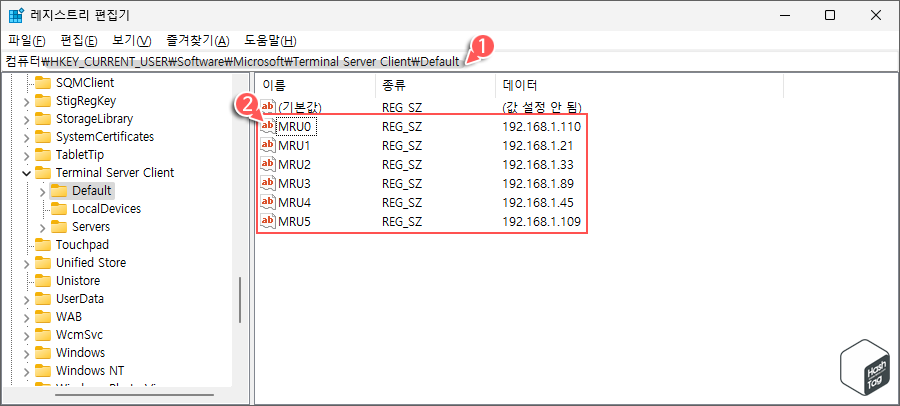Click the Registry Editor app icon in title bar
The width and height of the screenshot is (900, 406).
coord(15,16)
